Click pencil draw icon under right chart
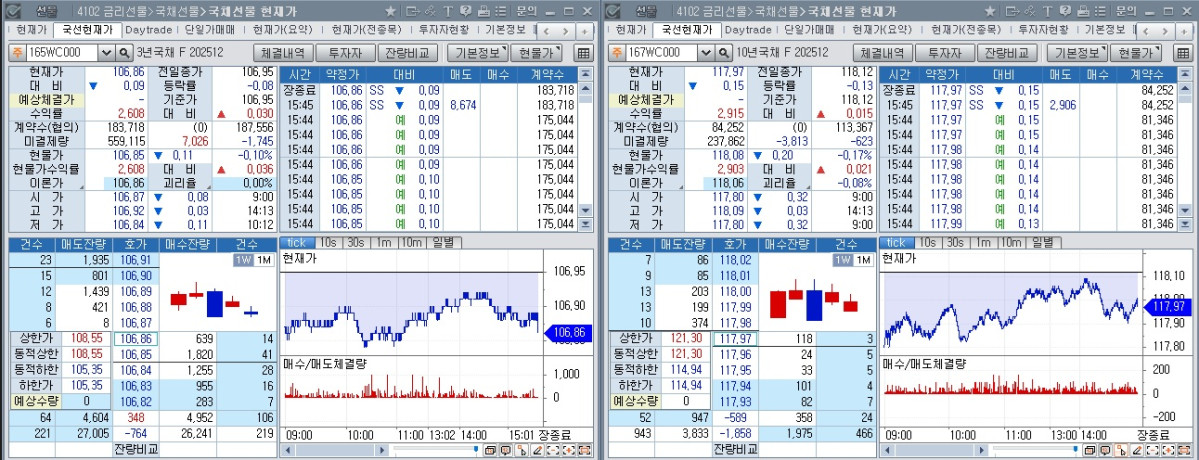The height and width of the screenshot is (460, 1199). point(1136,450)
